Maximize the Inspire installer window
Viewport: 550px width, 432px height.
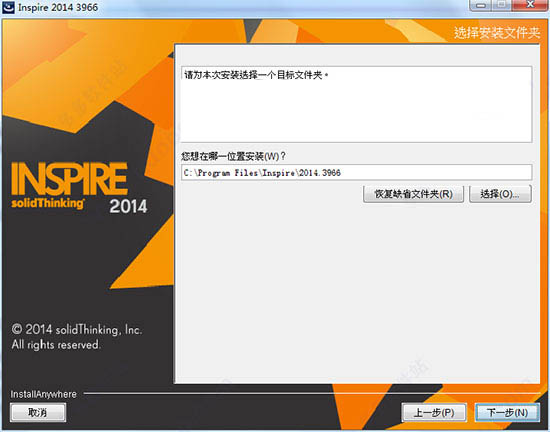pyautogui.click(x=503, y=5)
